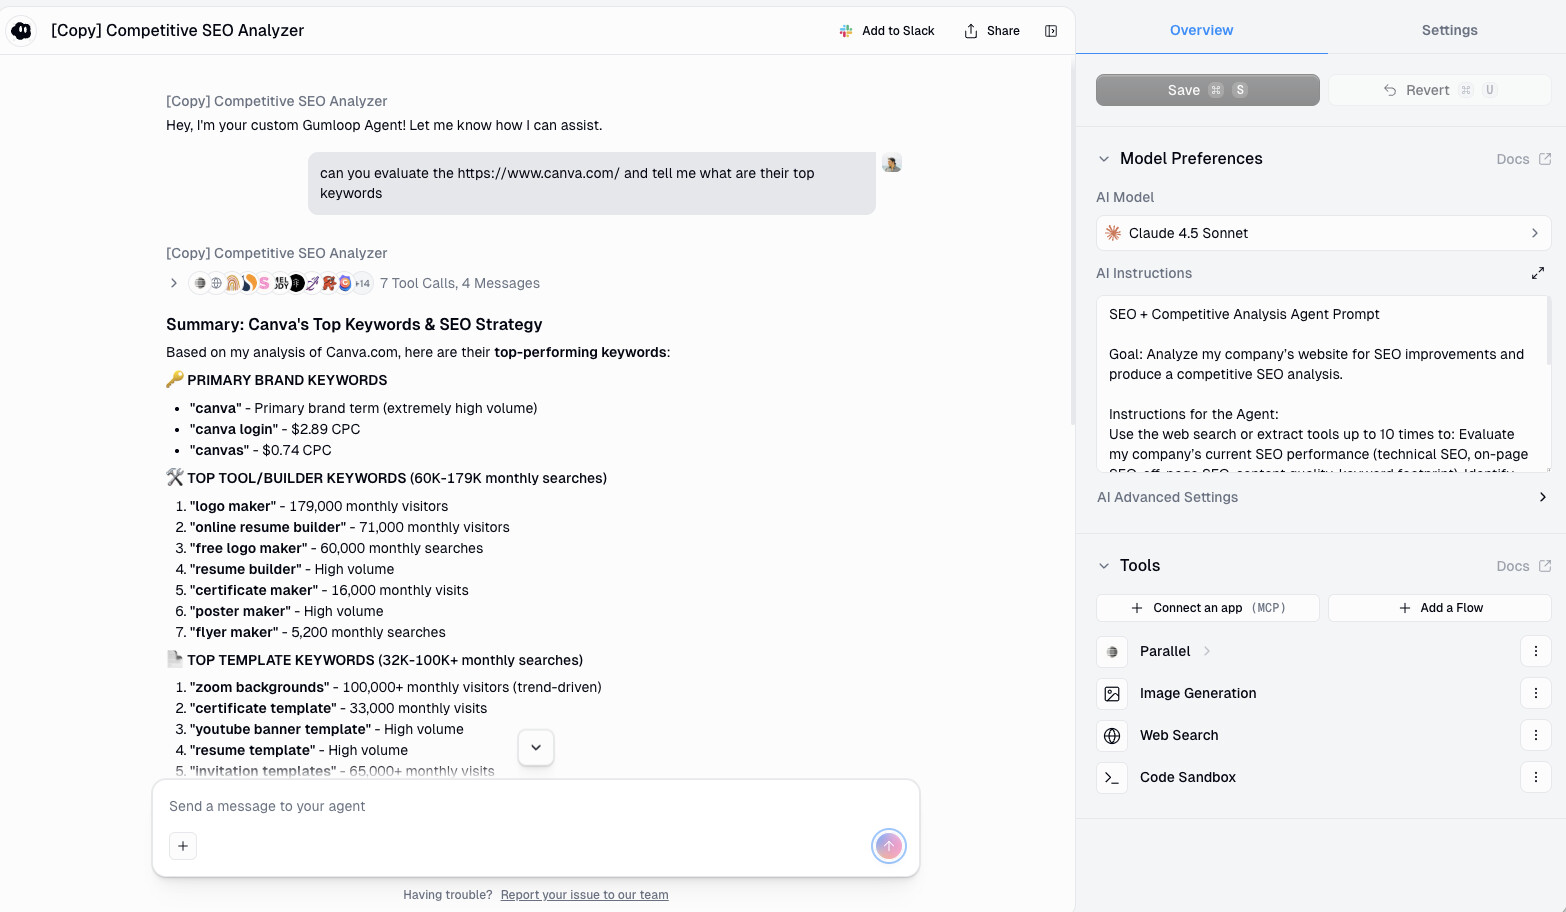Collapse the Model Preferences section
This screenshot has width=1566, height=912.
pos(1104,158)
